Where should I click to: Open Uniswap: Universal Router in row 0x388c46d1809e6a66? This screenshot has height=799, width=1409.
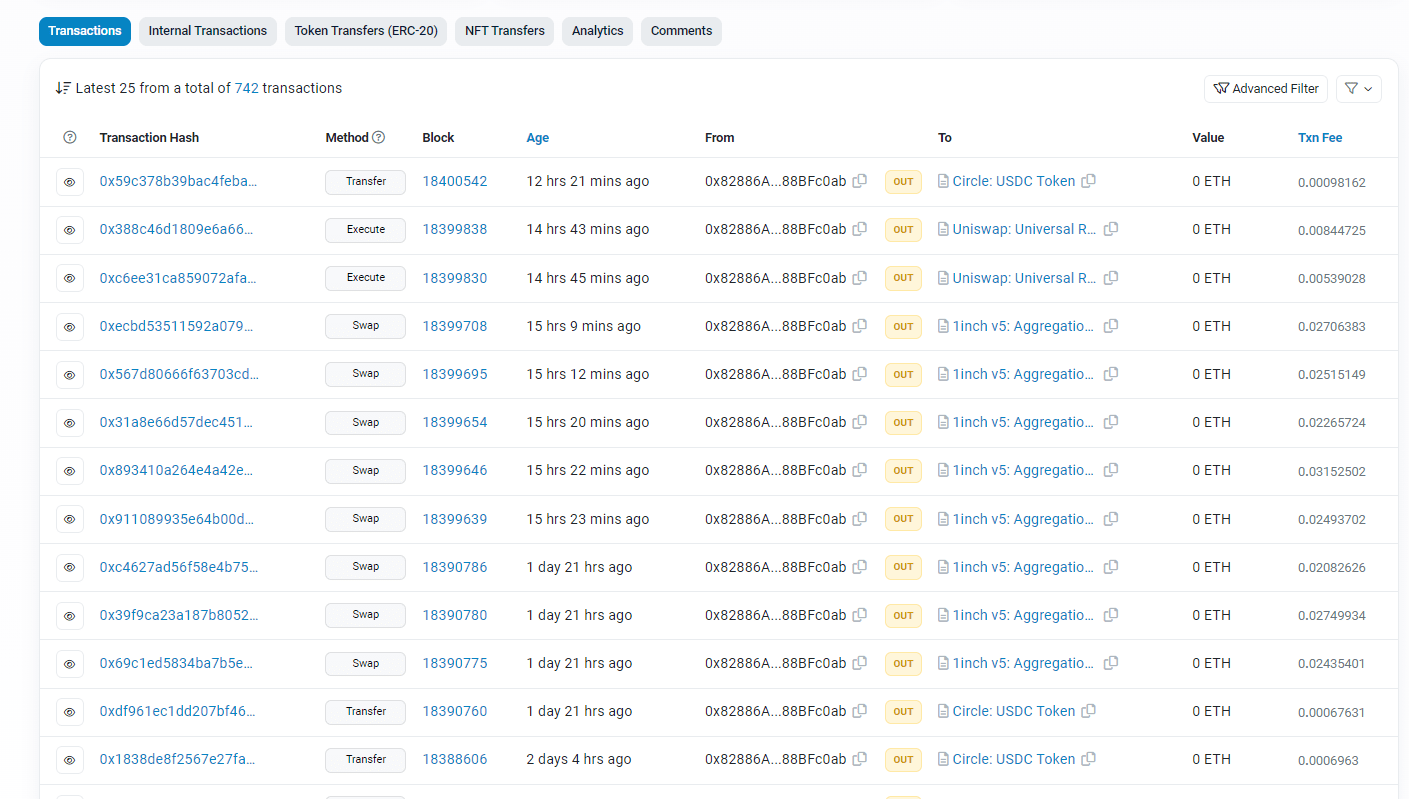point(1025,229)
